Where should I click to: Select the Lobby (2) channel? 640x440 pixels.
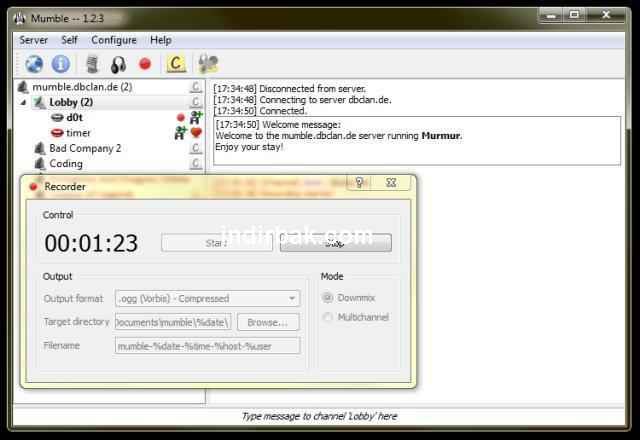point(71,102)
